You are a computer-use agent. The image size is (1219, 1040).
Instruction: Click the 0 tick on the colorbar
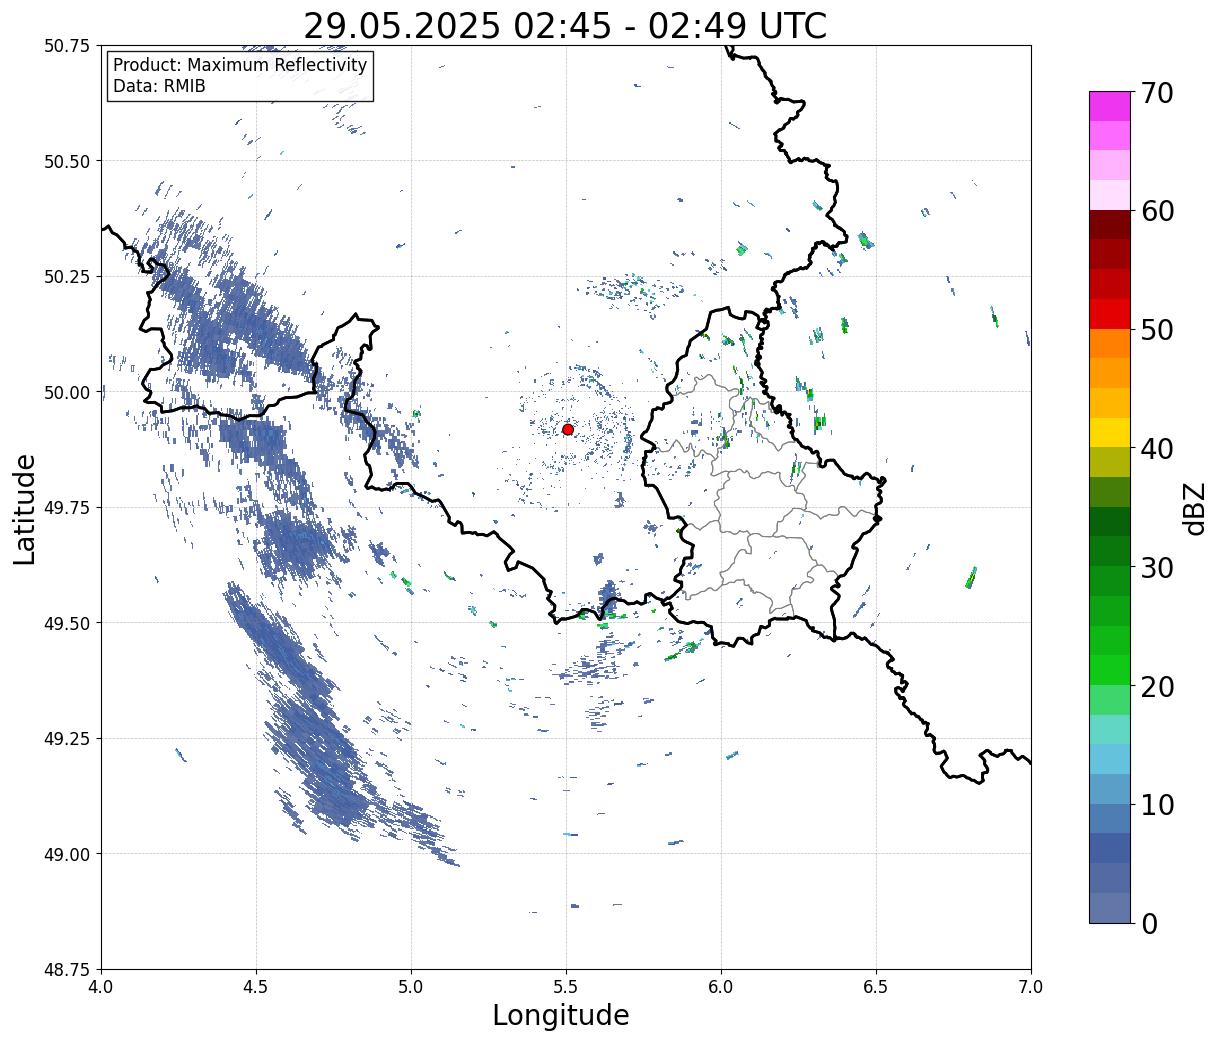coord(1149,923)
